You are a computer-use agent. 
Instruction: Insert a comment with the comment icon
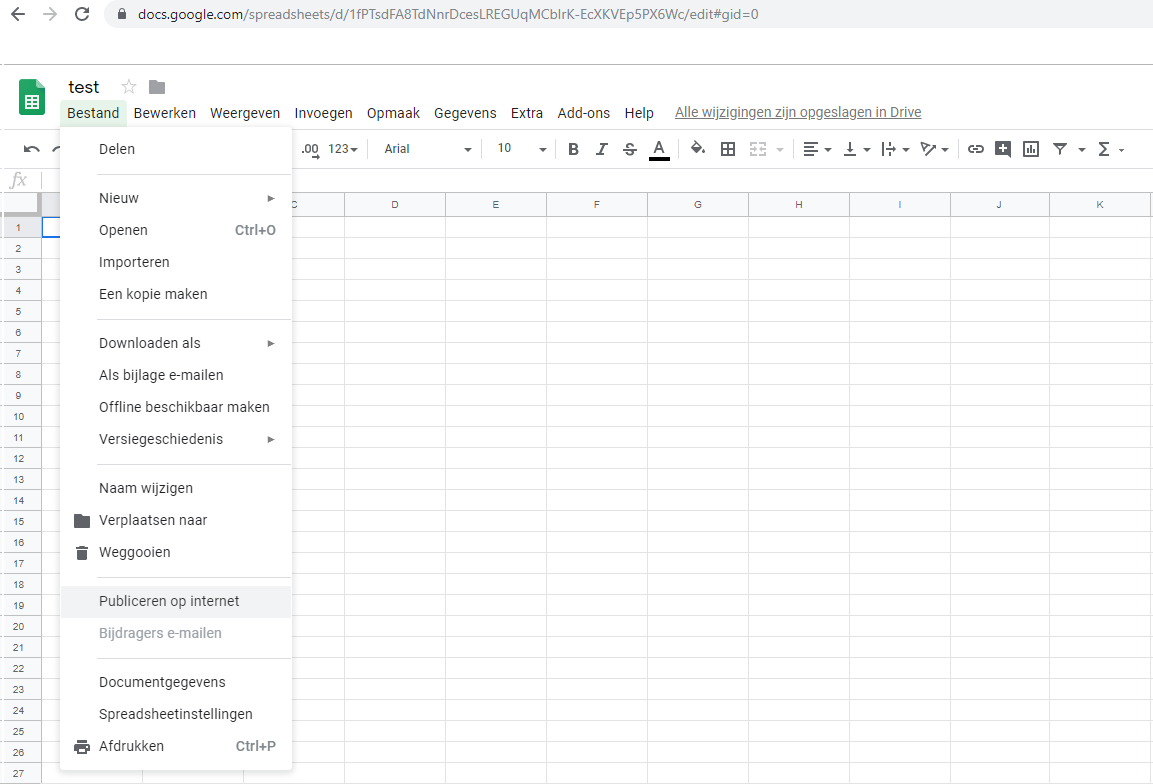click(1003, 148)
